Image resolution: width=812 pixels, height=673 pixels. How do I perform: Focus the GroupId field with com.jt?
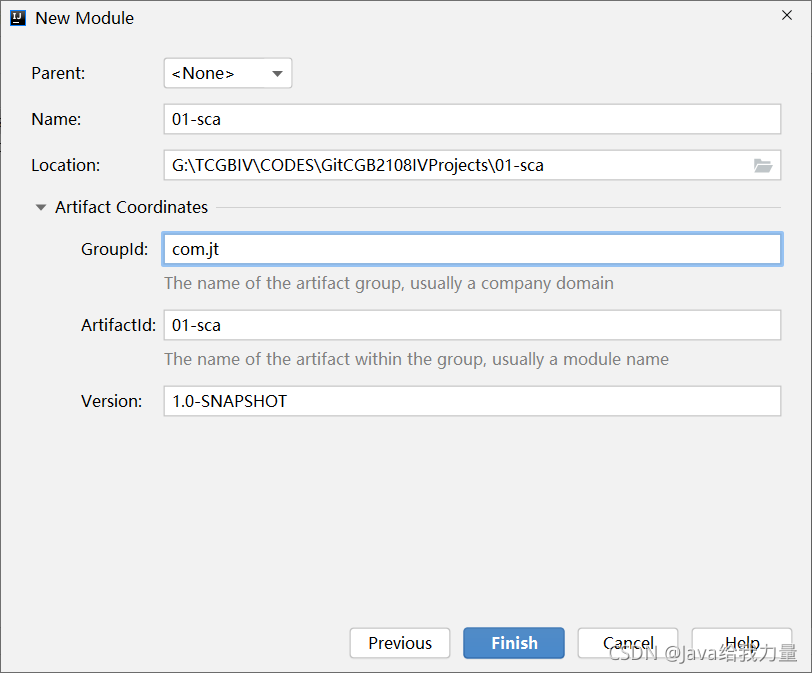(472, 249)
